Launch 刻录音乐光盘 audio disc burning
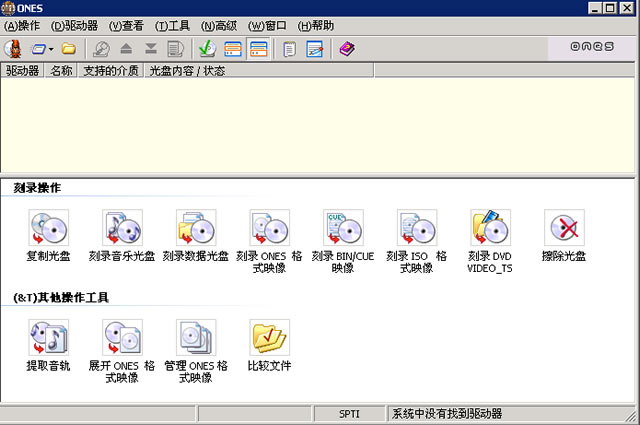 (x=122, y=228)
